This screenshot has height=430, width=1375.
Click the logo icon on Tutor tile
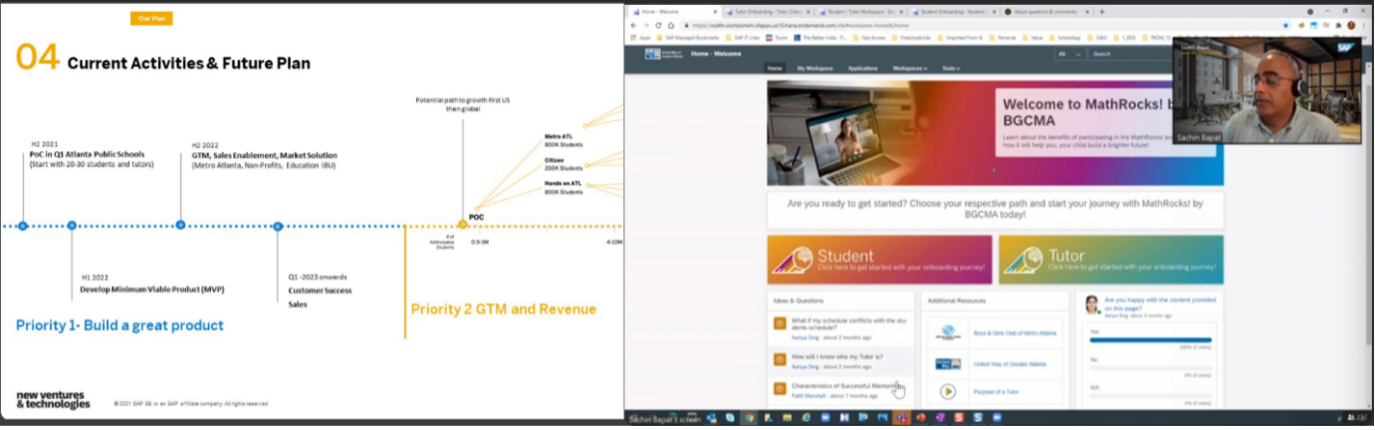coord(1023,260)
